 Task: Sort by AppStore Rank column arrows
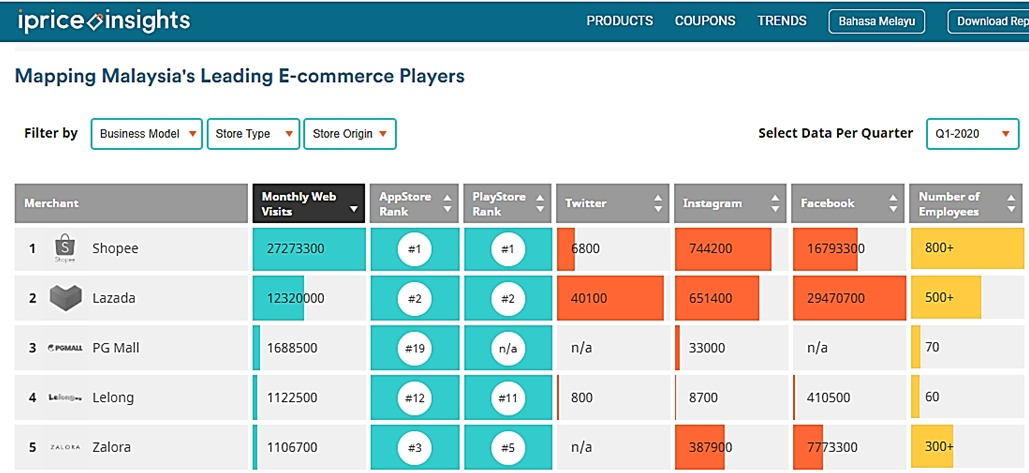coord(447,203)
